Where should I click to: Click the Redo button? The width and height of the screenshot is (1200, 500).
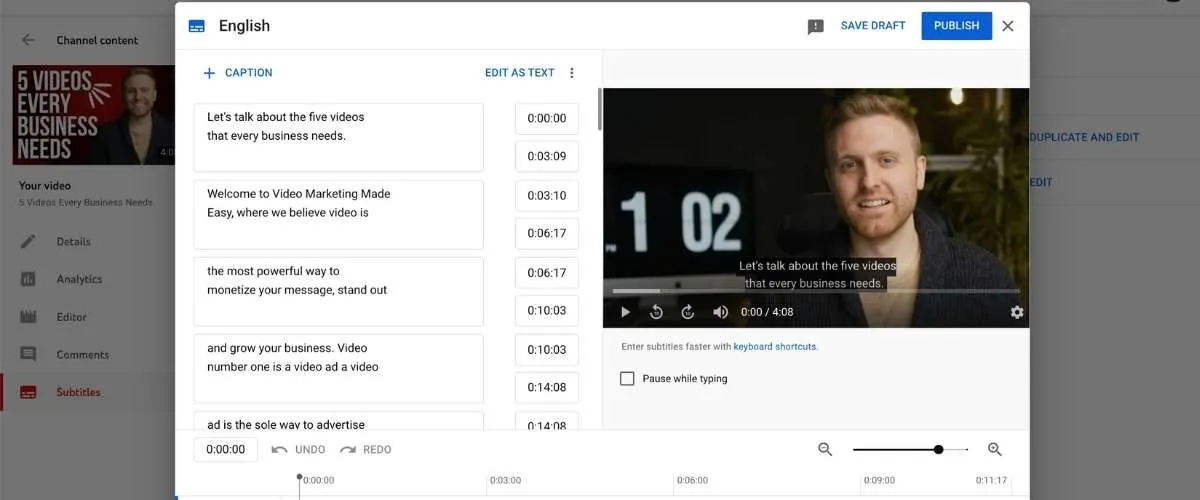[365, 450]
